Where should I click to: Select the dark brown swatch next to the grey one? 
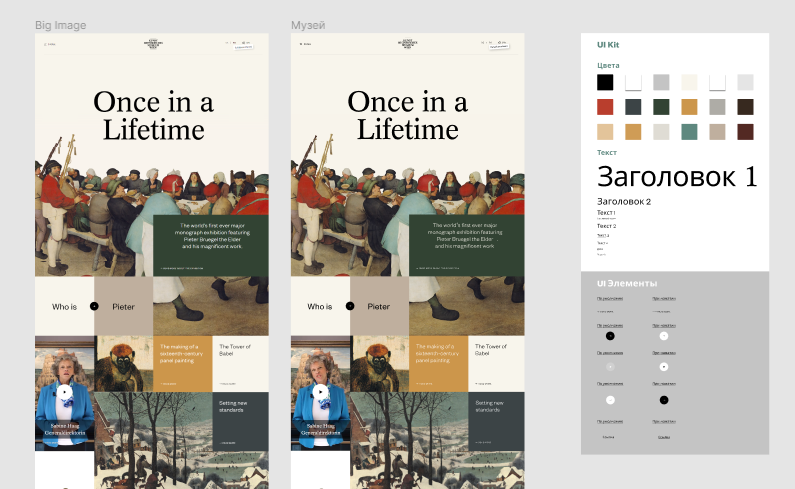click(745, 107)
